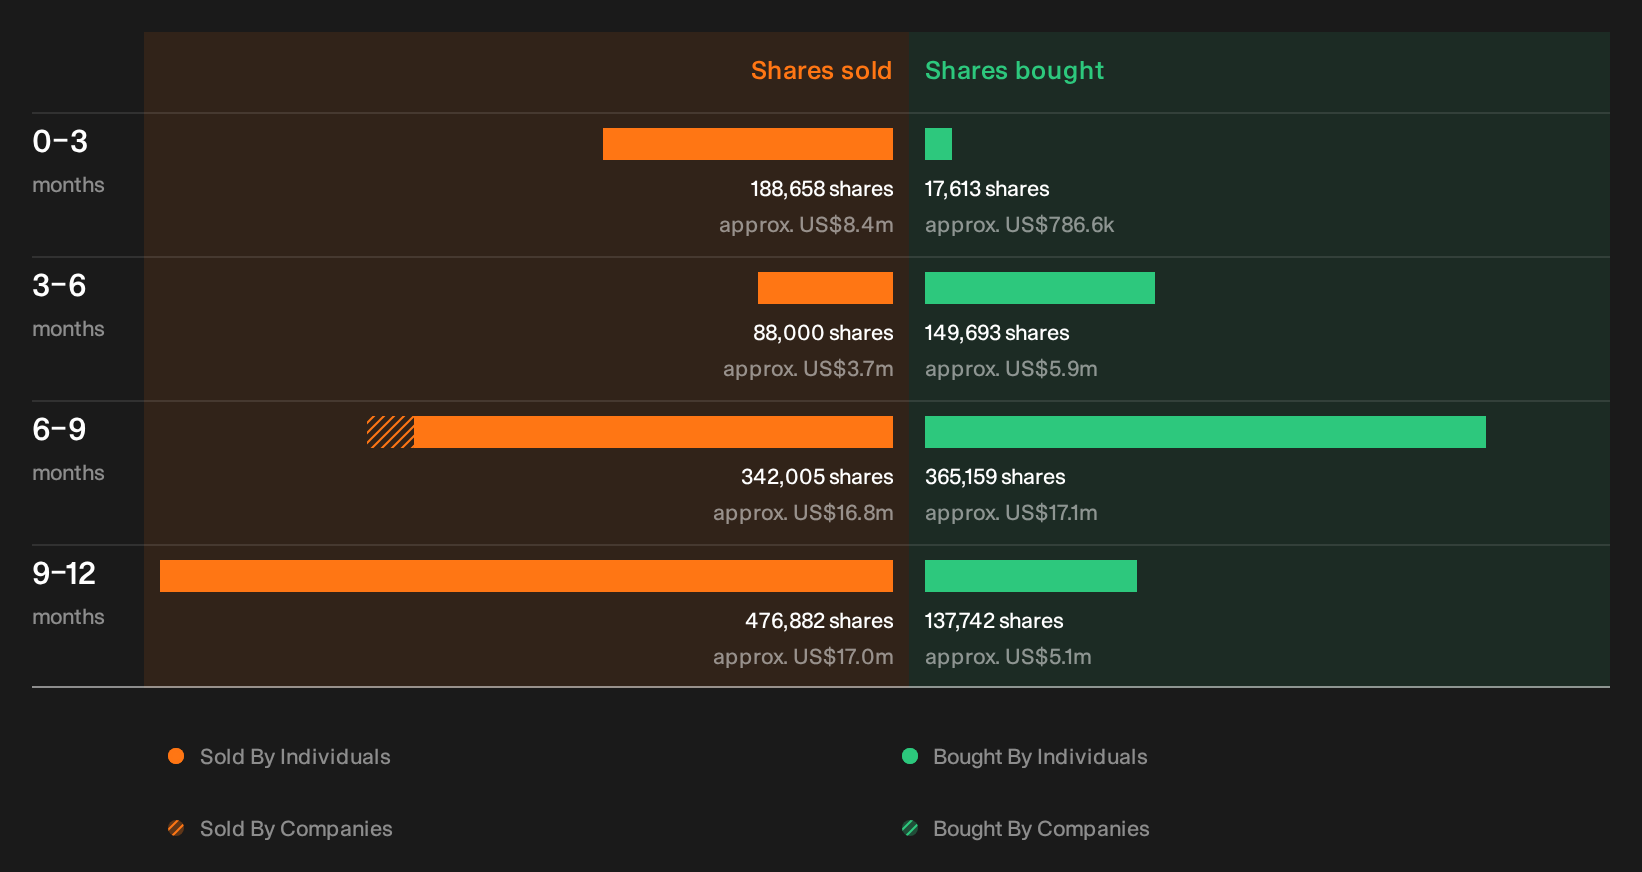Click the 3-6 months orange sold bar
Viewport: 1642px width, 872px height.
pyautogui.click(x=825, y=288)
